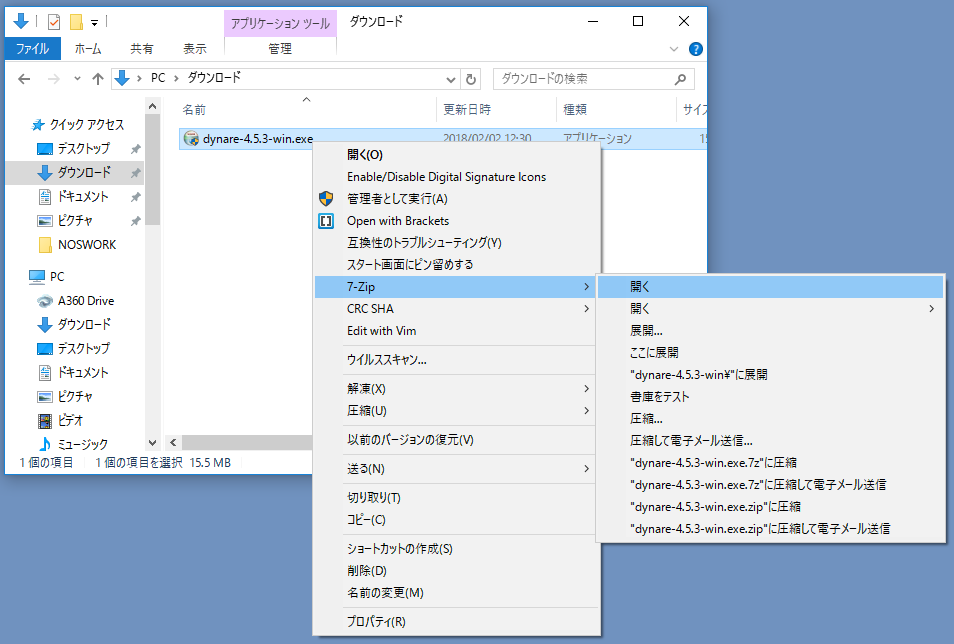Viewport: 954px width, 644px height.
Task: Open ミュージック under PC
Action: [83, 444]
